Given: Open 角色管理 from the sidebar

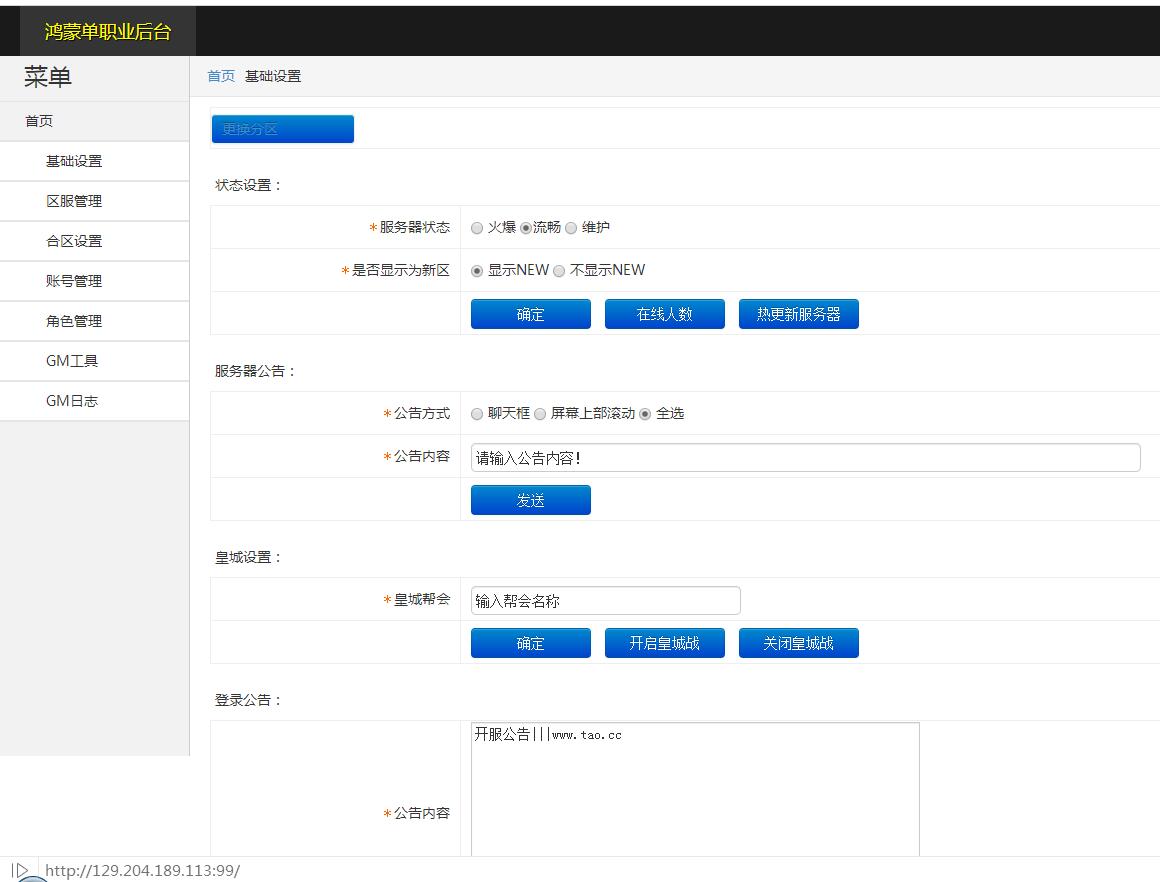Looking at the screenshot, I should [74, 321].
